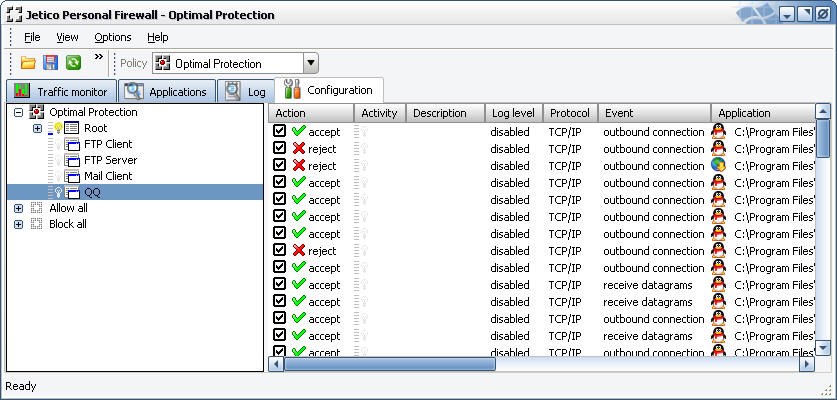This screenshot has height=400, width=837.
Task: Uncheck the topmost rule's checkbox
Action: point(279,131)
